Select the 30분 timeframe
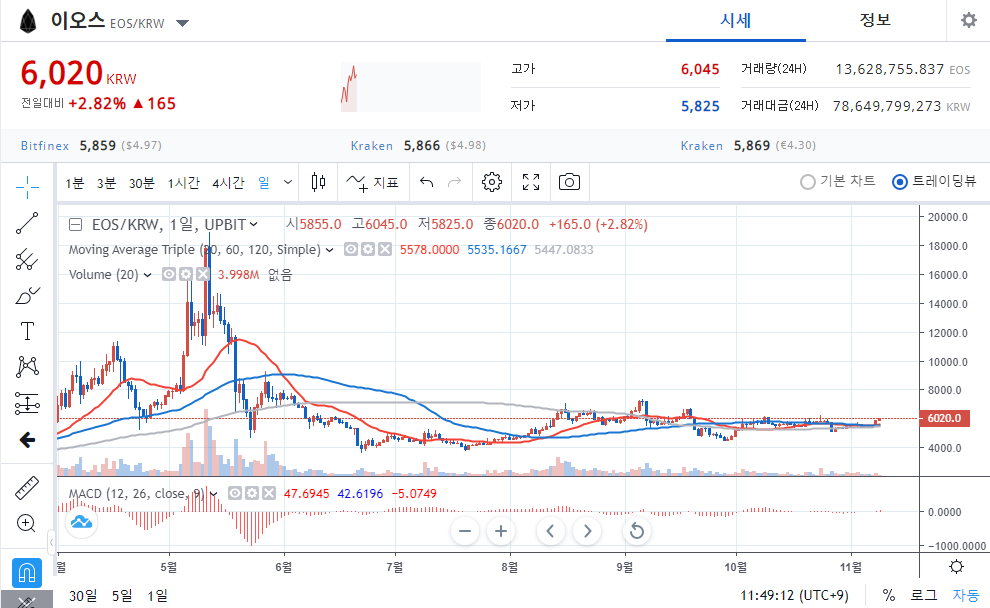 click(x=141, y=183)
